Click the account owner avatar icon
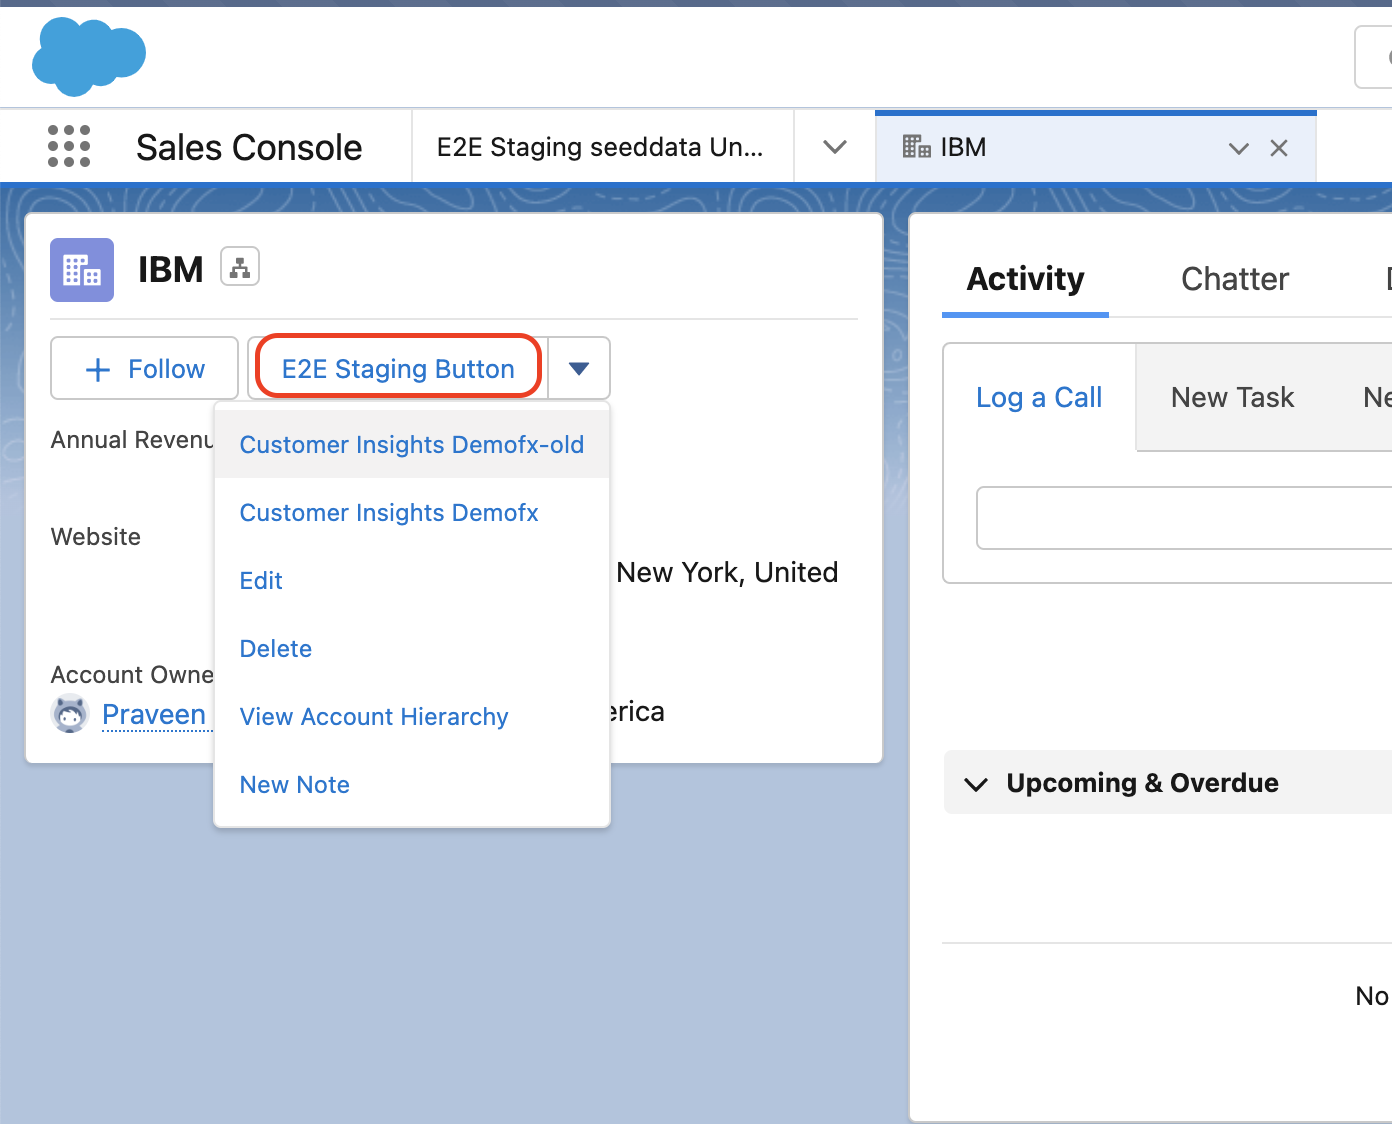Viewport: 1392px width, 1124px height. point(70,714)
